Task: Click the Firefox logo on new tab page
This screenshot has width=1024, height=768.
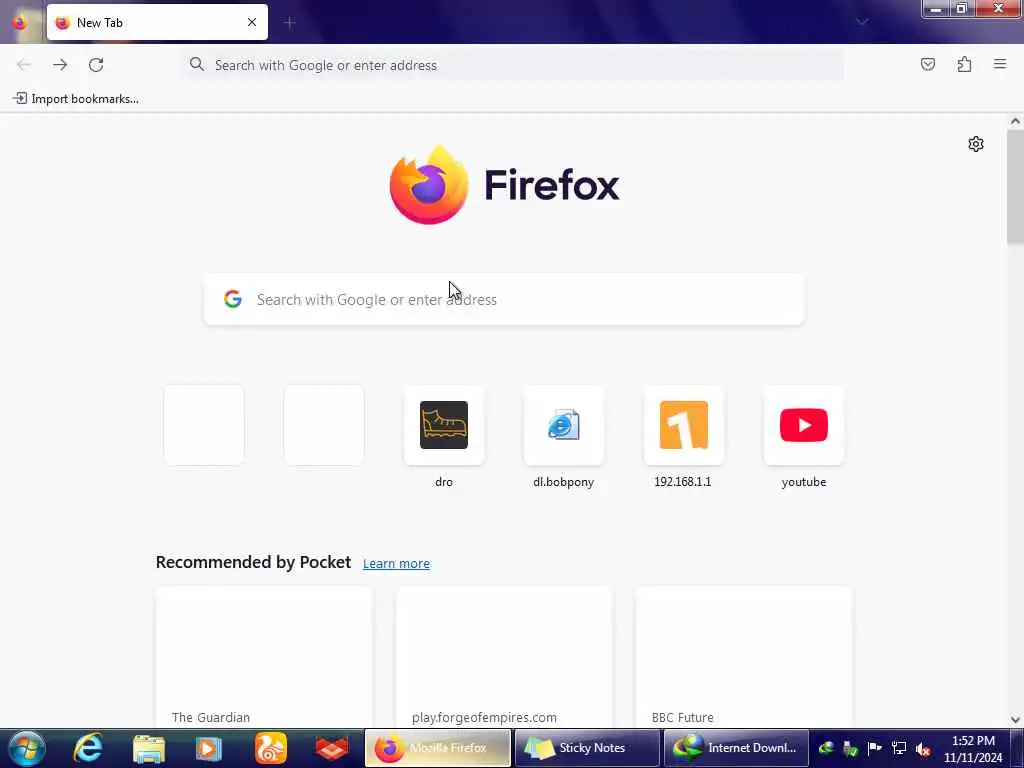Action: pos(504,185)
